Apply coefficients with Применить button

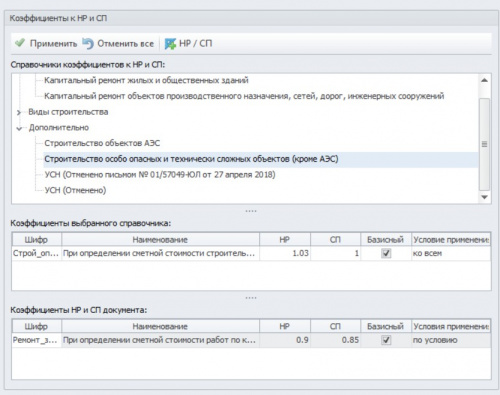coord(46,43)
